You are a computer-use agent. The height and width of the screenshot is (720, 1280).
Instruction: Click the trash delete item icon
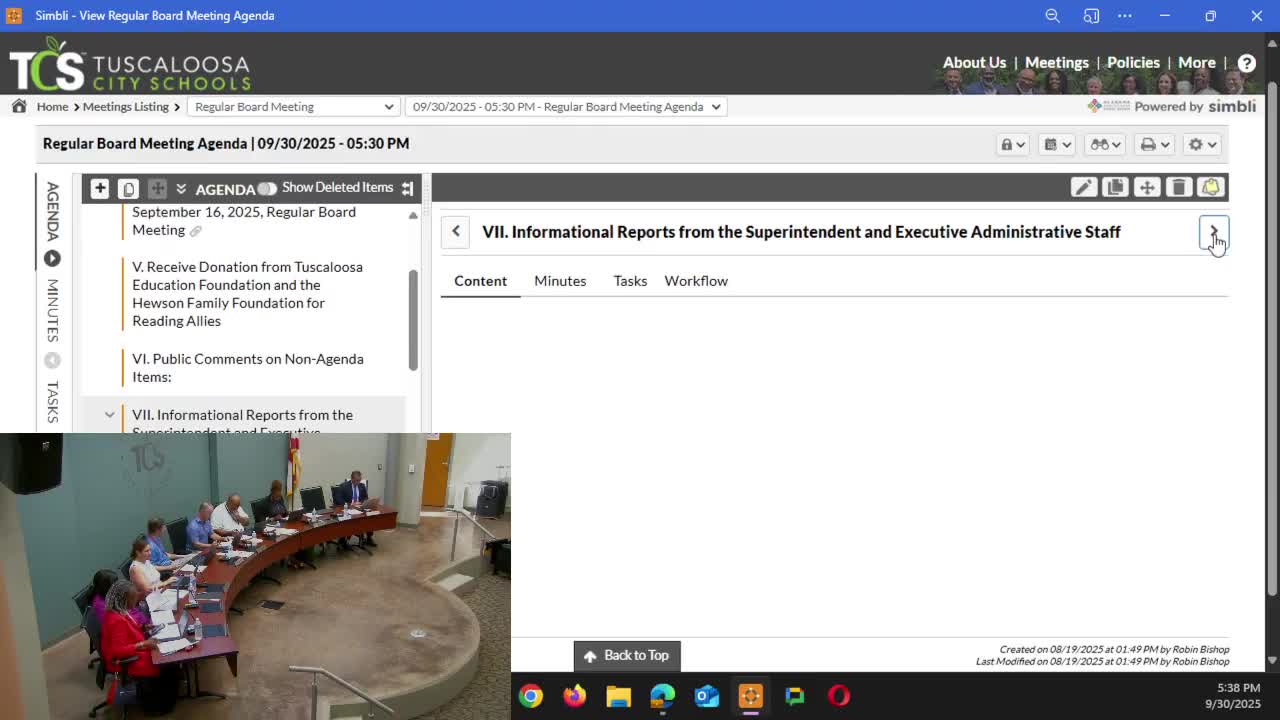pos(1179,188)
